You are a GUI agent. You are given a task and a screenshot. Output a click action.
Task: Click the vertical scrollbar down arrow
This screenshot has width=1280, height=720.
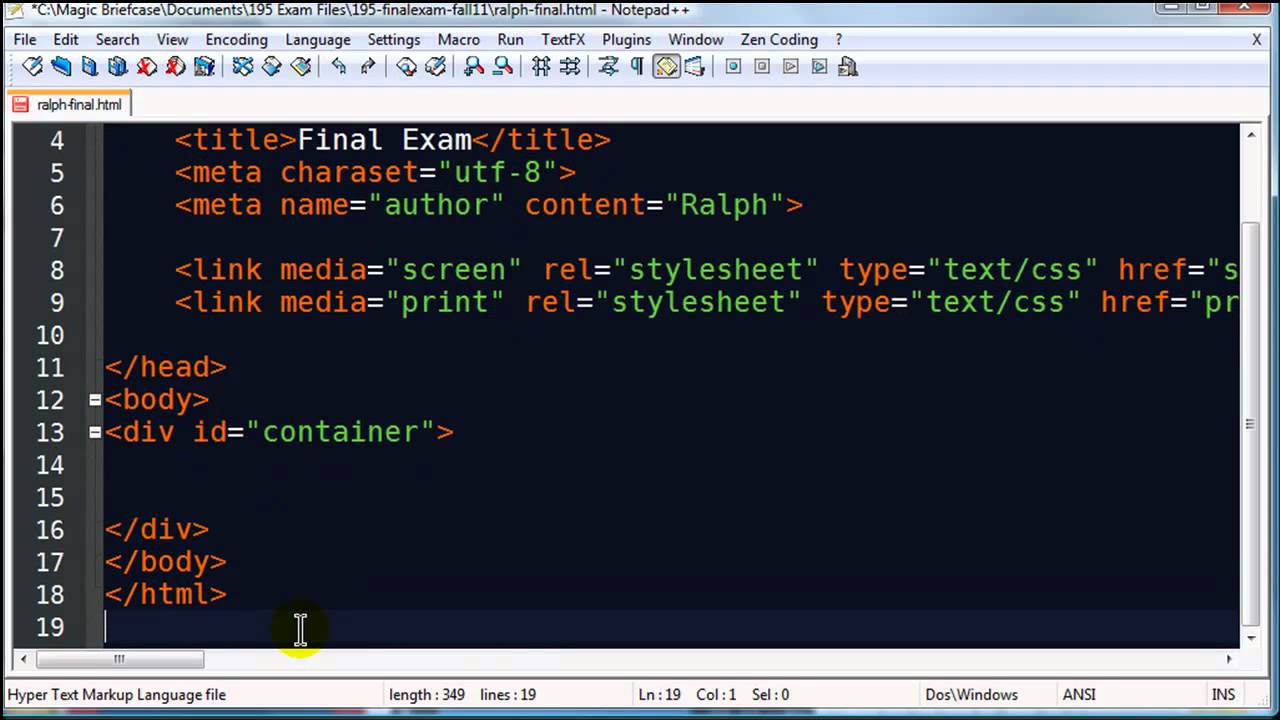click(x=1251, y=637)
